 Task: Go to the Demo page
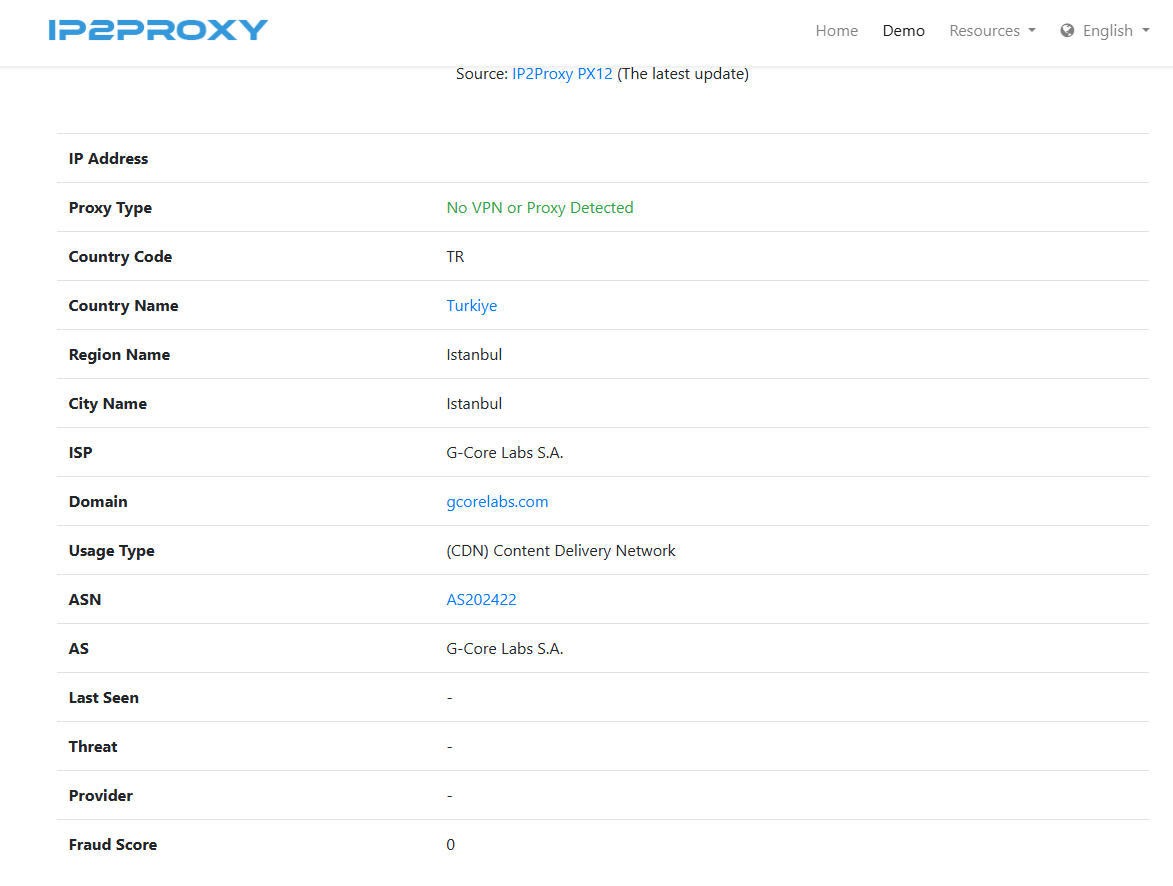[x=904, y=31]
